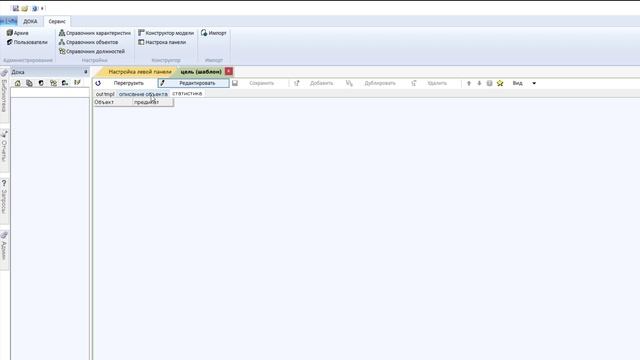
Task: Select the описание объекта sub-tab
Action: pos(143,94)
